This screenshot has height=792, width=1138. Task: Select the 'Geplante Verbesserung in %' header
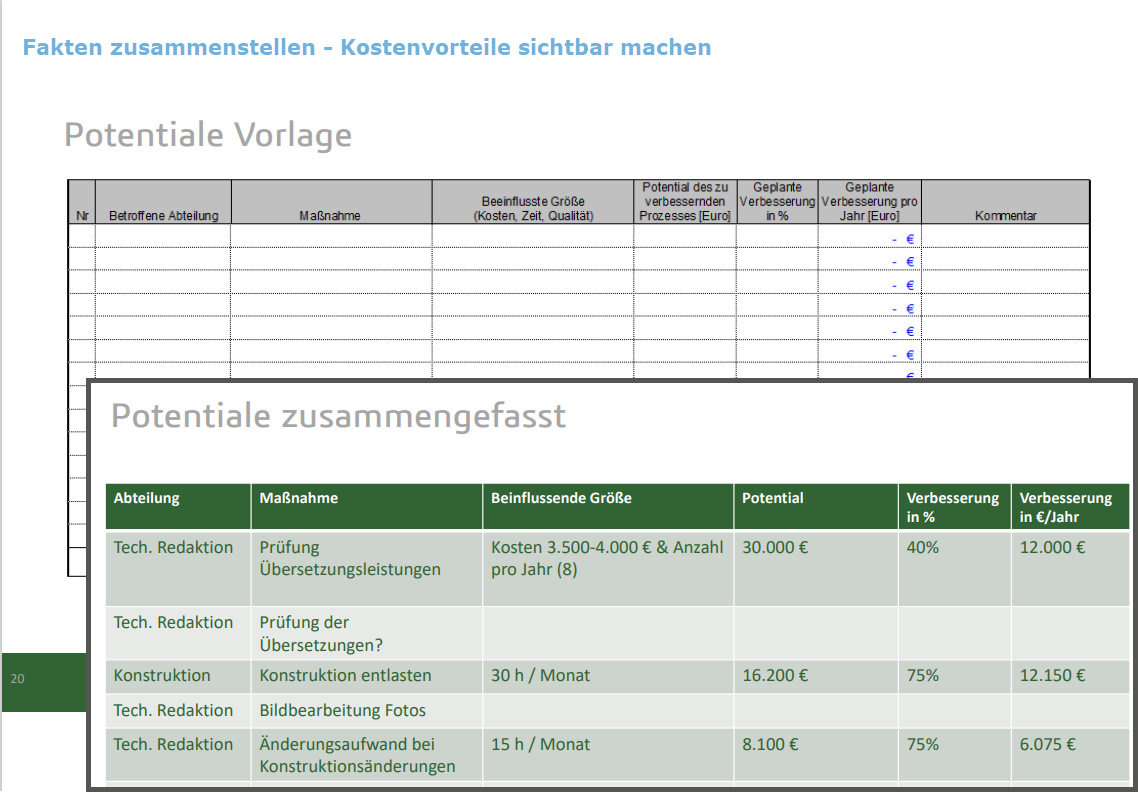coord(777,202)
